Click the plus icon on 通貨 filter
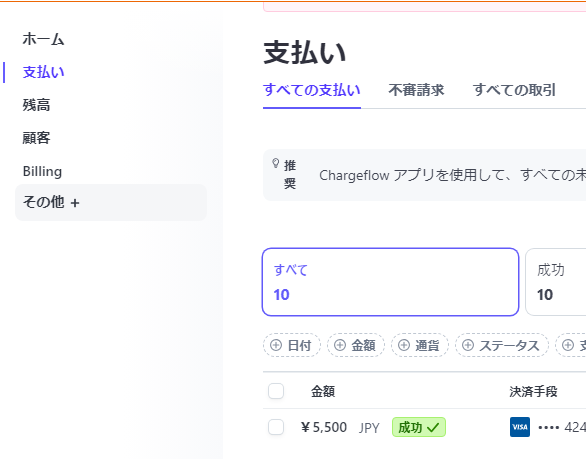Screen dimensions: 586x459 (404, 345)
